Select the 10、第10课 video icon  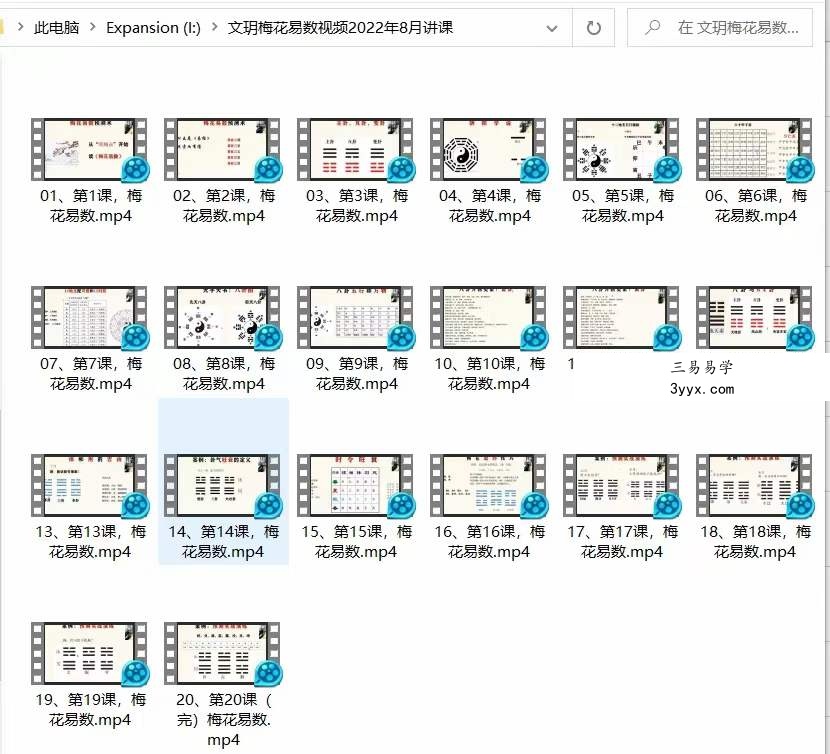488,317
